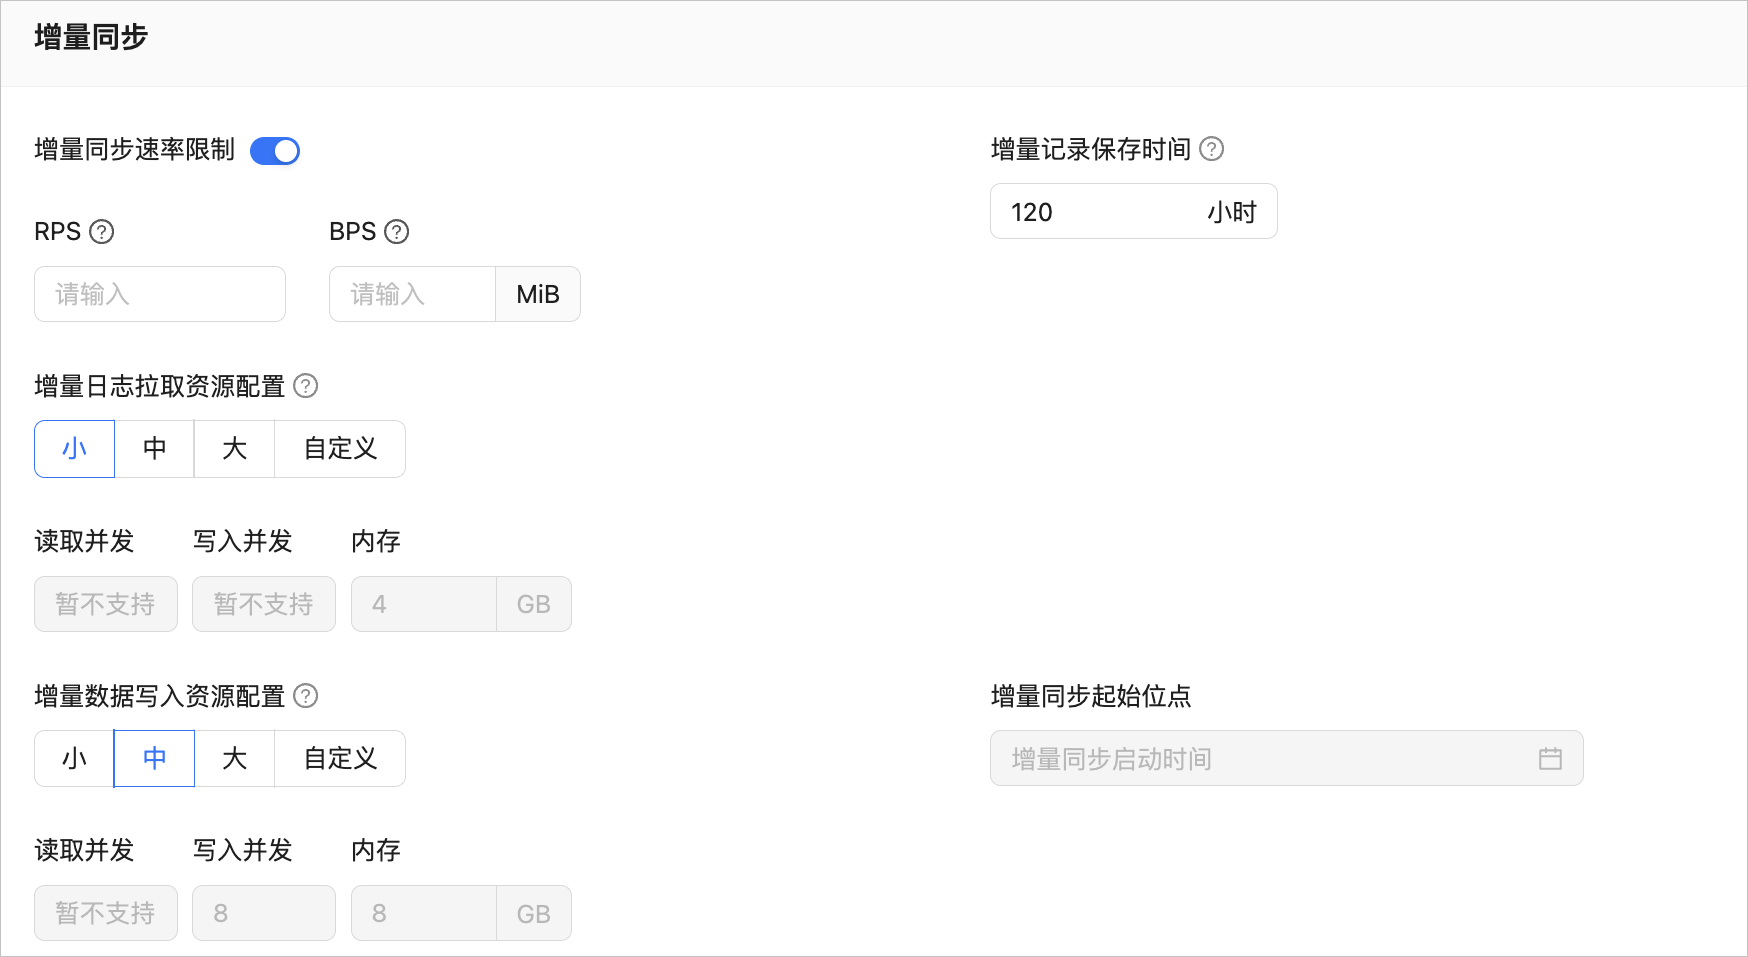Edit the 120 小时 retention field
The width and height of the screenshot is (1748, 957).
(1134, 211)
